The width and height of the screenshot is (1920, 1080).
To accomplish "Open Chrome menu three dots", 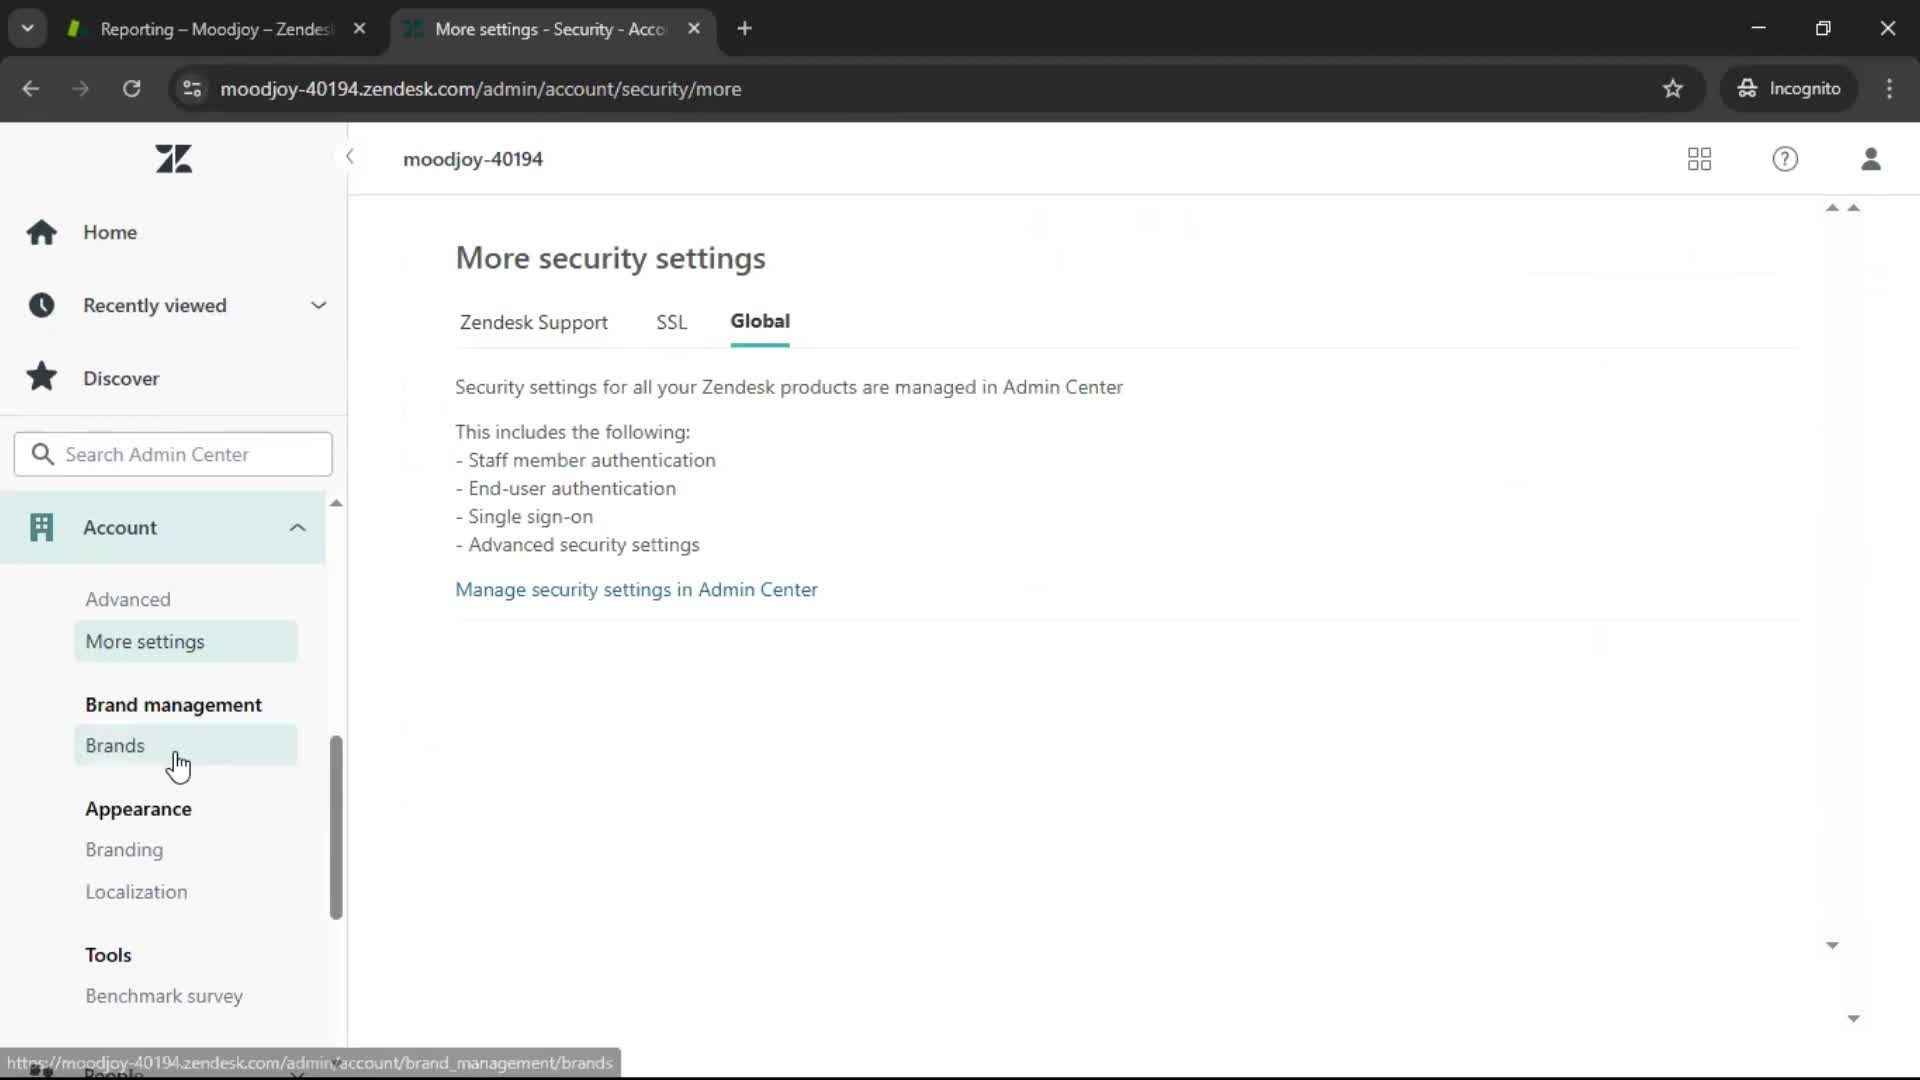I will pos(1889,89).
